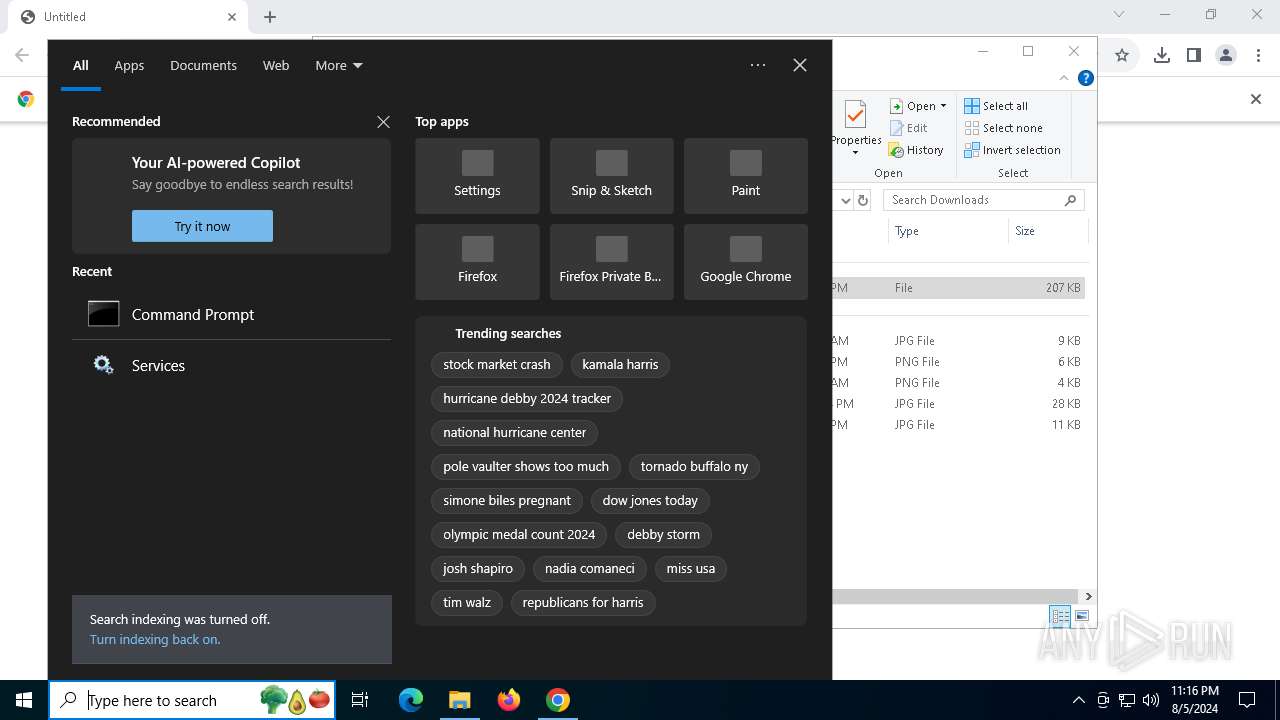Launch Google Chrome tile in Top apps
1280x720 pixels.
coord(745,262)
